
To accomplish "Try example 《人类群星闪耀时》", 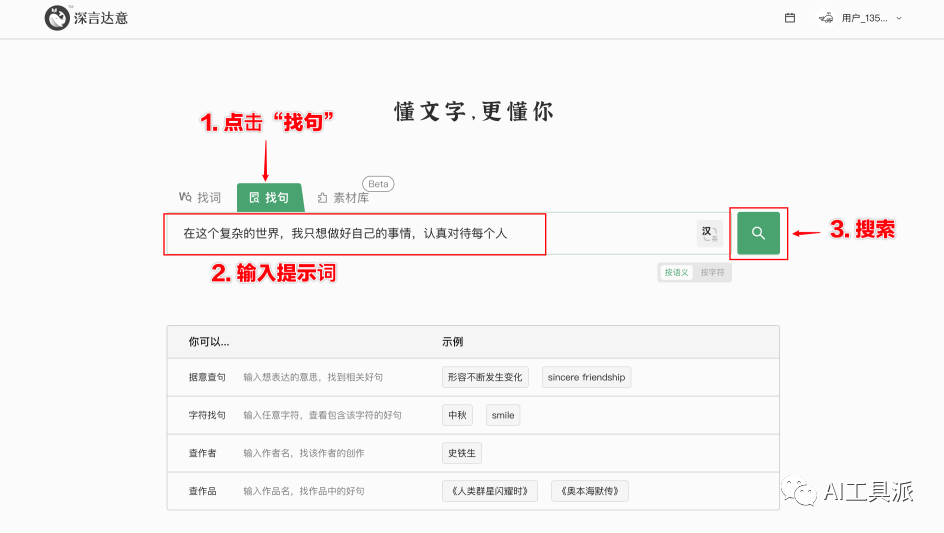I will point(489,491).
